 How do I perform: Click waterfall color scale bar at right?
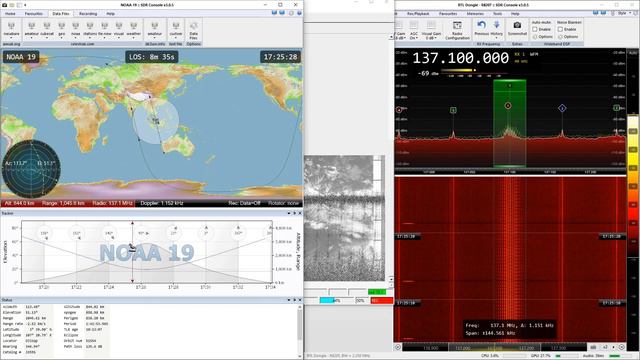633,186
